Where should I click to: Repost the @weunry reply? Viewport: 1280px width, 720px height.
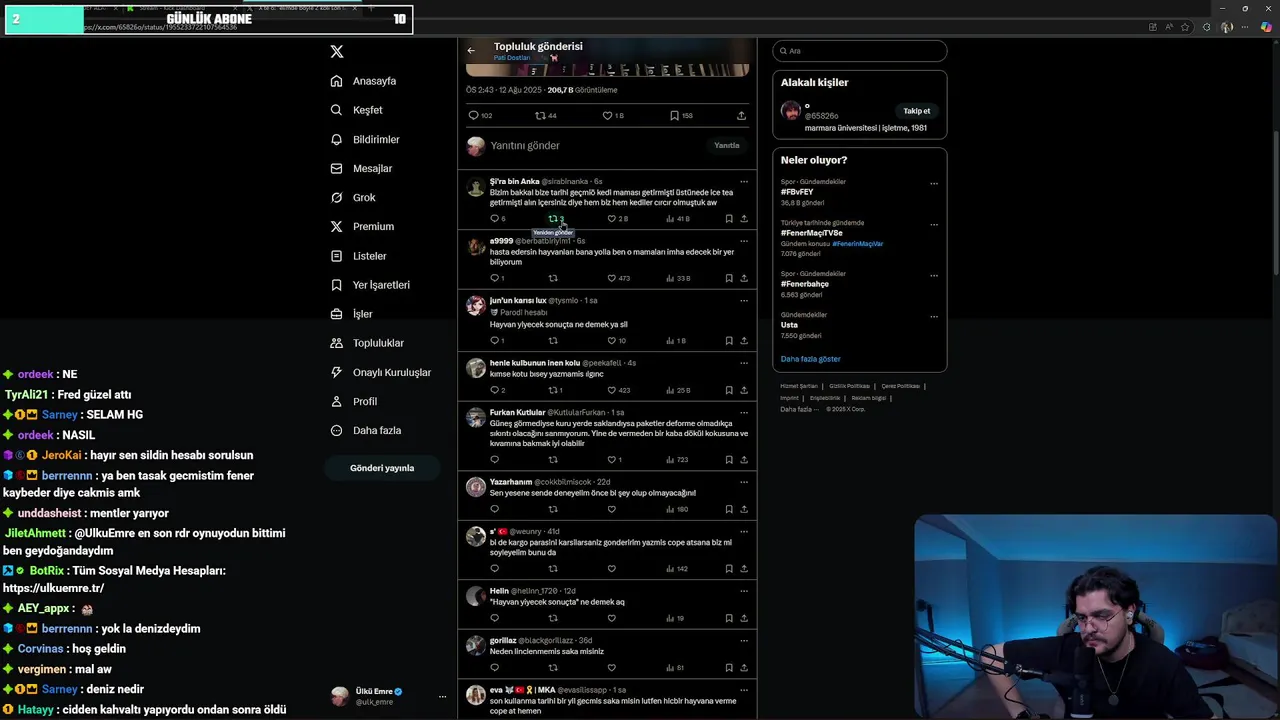click(x=553, y=568)
